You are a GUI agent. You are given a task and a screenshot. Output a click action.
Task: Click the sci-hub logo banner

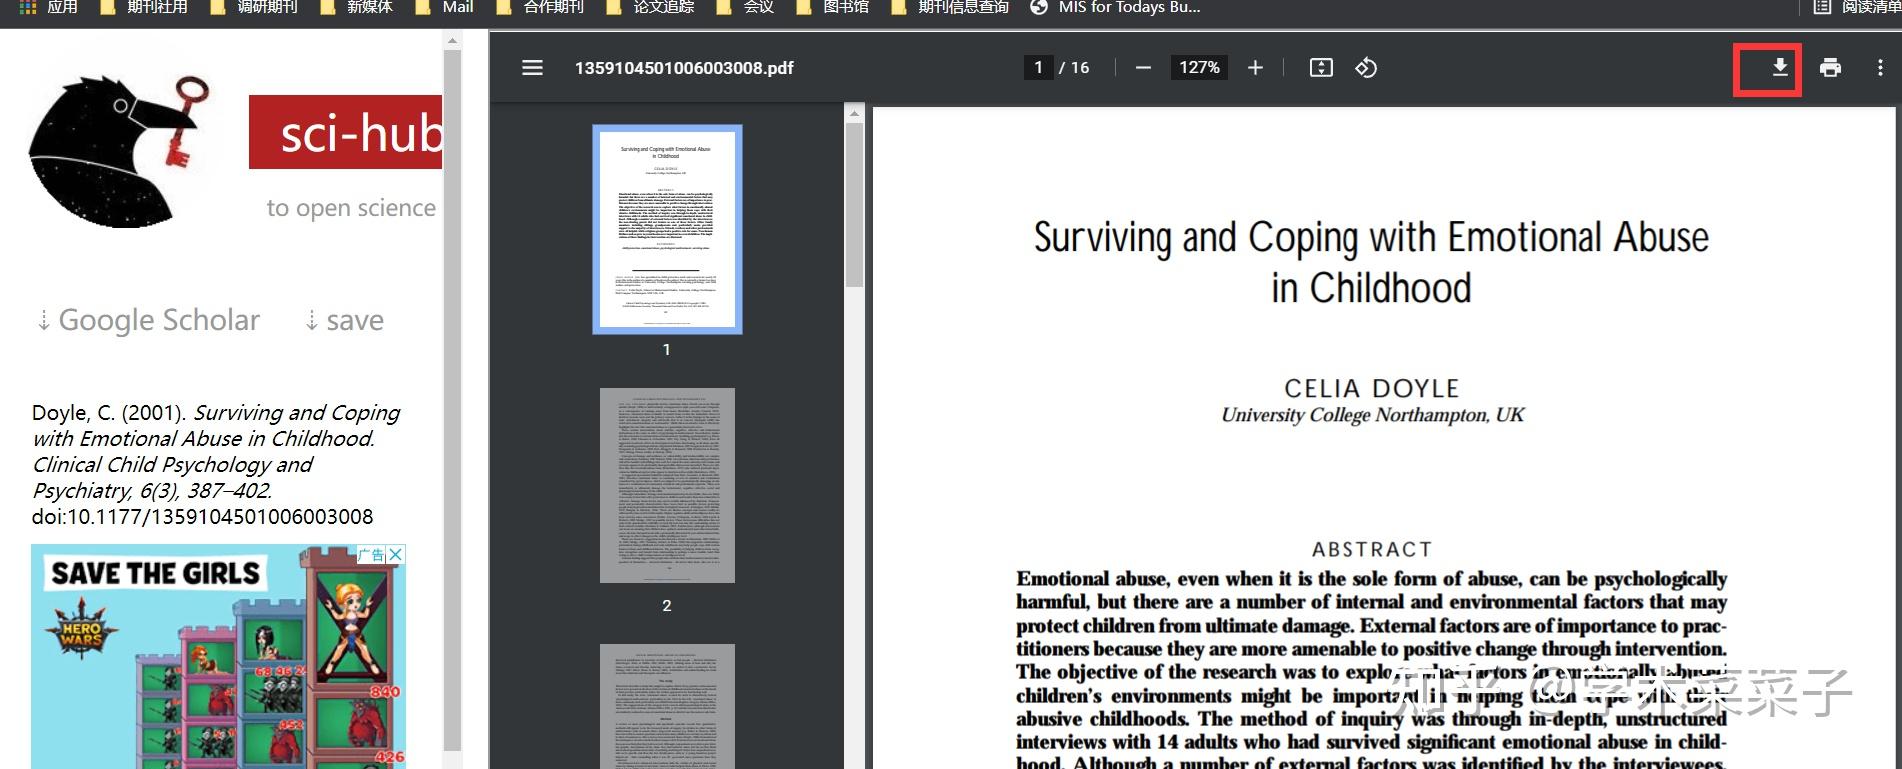345,132
